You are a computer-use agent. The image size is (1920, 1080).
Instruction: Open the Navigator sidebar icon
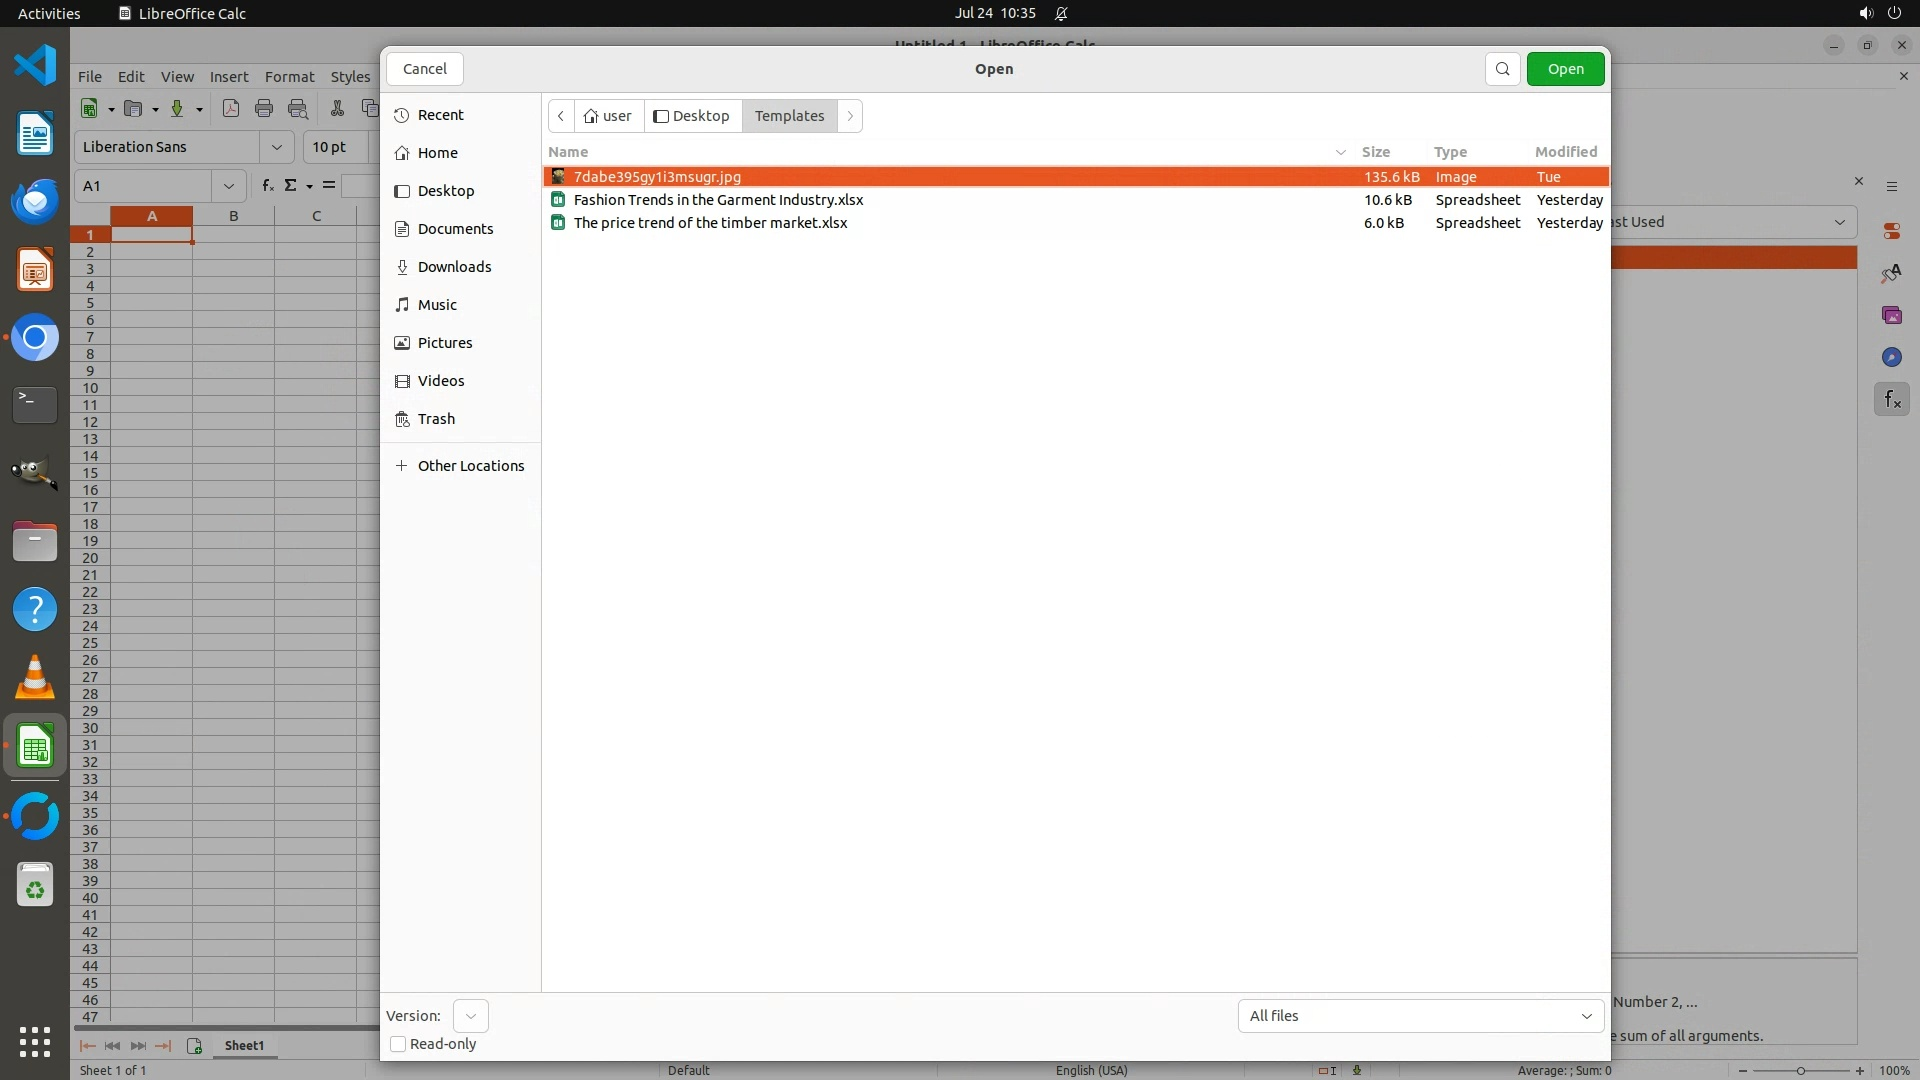click(x=1891, y=357)
